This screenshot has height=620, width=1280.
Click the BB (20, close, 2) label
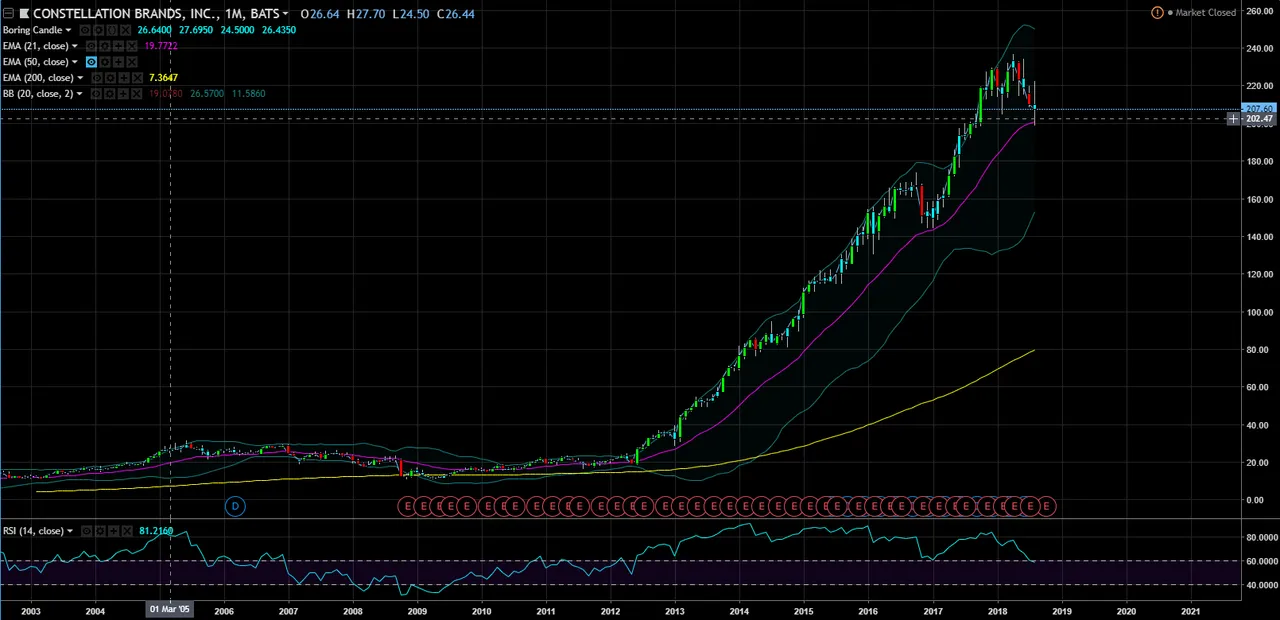tap(37, 94)
